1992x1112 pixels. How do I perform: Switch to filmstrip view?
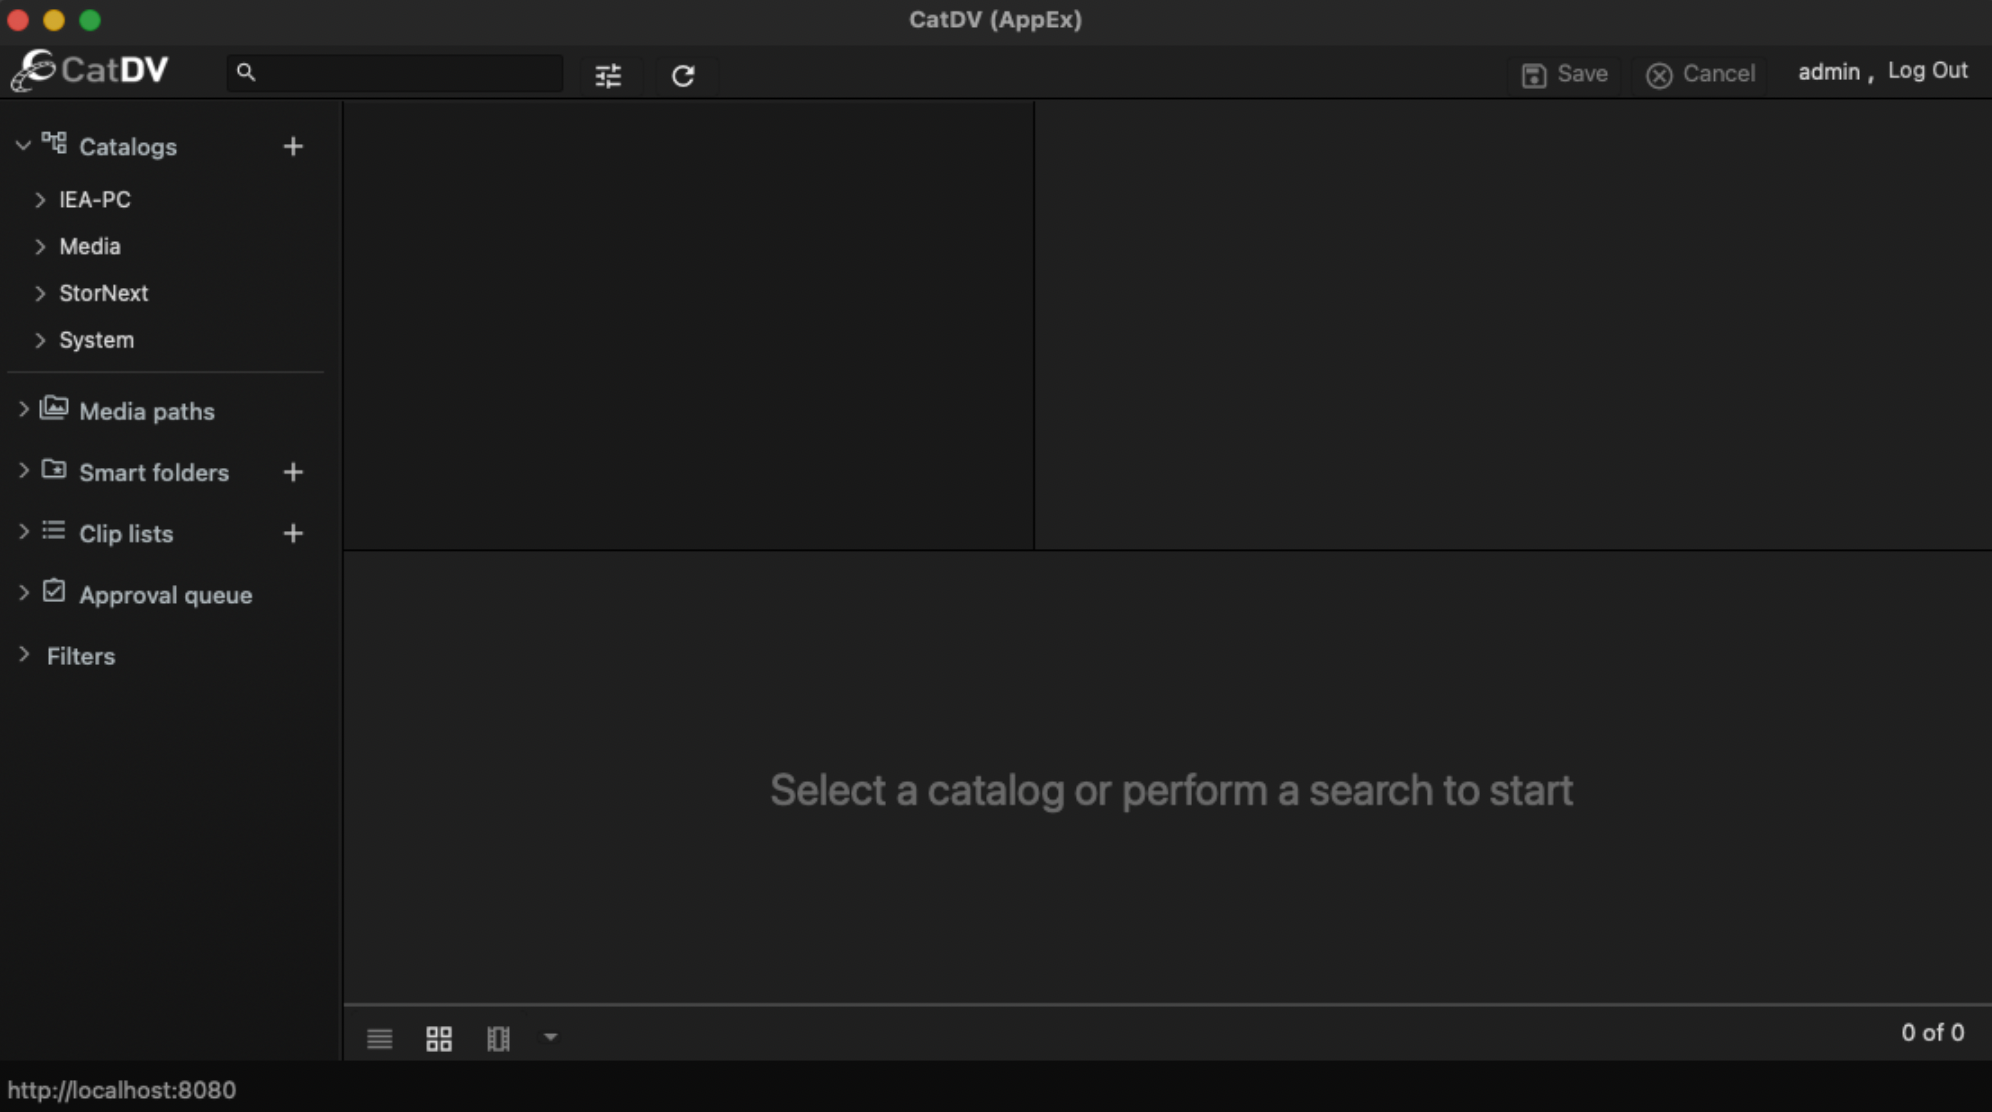[x=498, y=1039]
